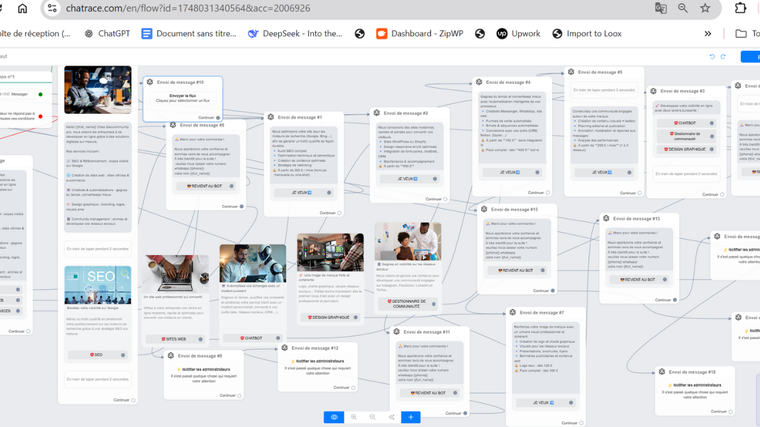
Task: Select the man with headphones image thumbnail
Action: pyautogui.click(x=97, y=90)
